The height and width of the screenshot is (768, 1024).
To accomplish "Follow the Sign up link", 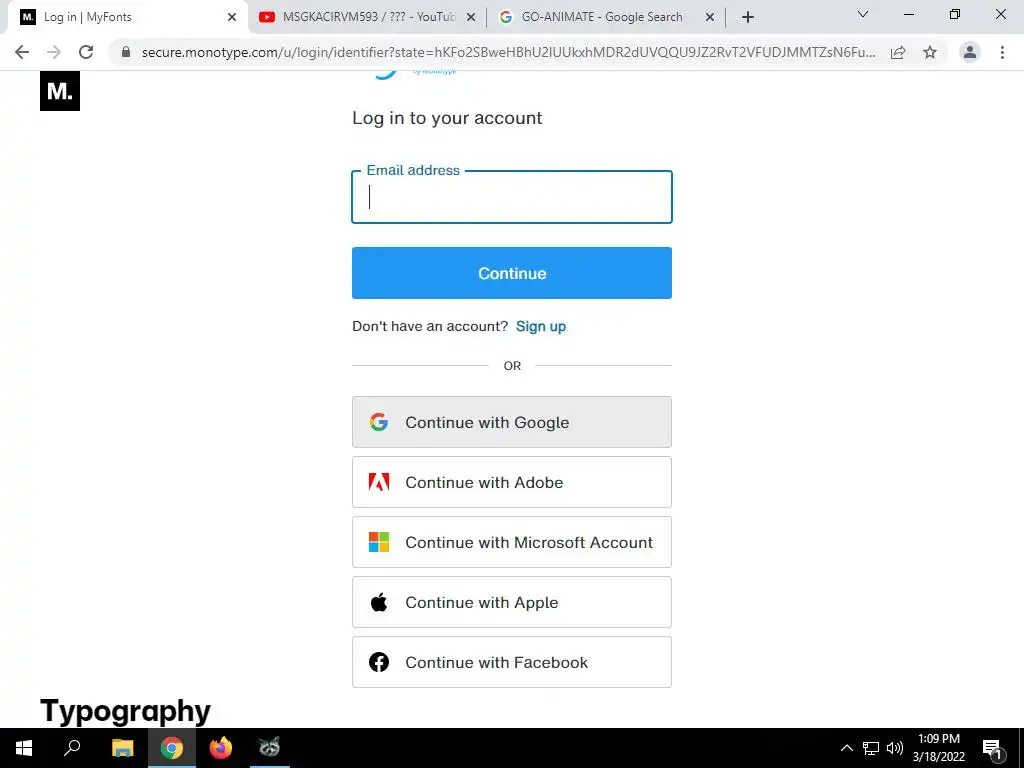I will [x=541, y=327].
